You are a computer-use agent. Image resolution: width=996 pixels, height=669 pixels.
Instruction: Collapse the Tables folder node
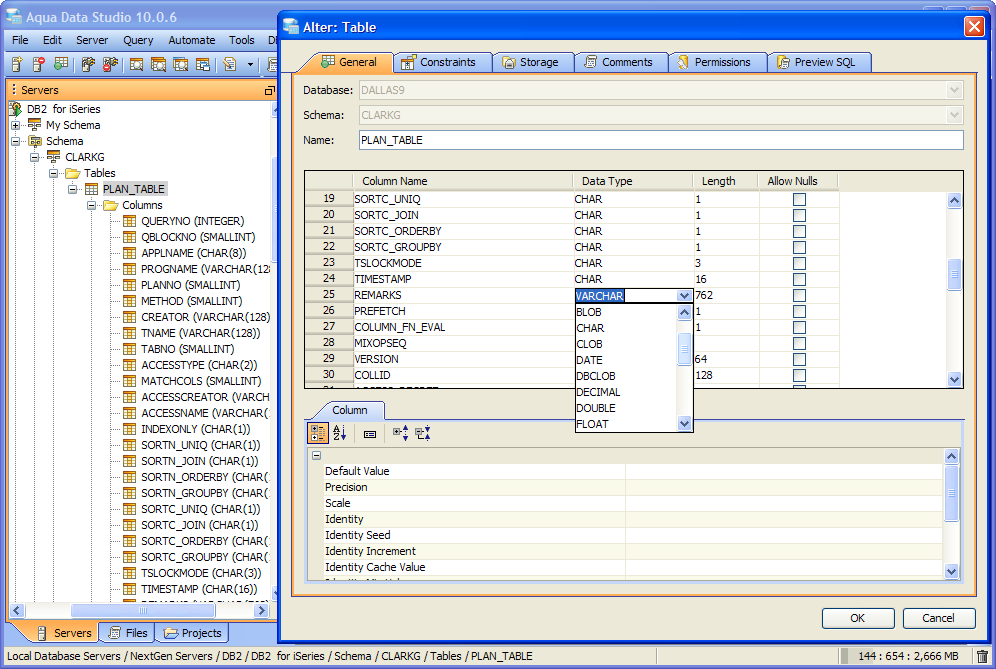pyautogui.click(x=54, y=173)
